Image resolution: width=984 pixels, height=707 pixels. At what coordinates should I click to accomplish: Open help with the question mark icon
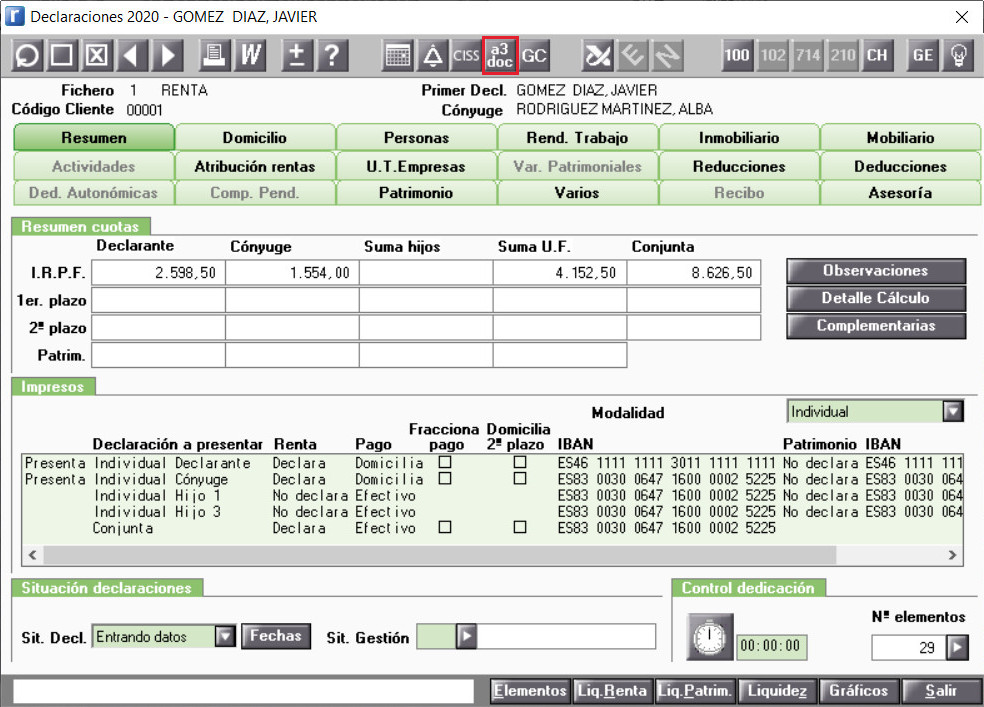[x=332, y=55]
